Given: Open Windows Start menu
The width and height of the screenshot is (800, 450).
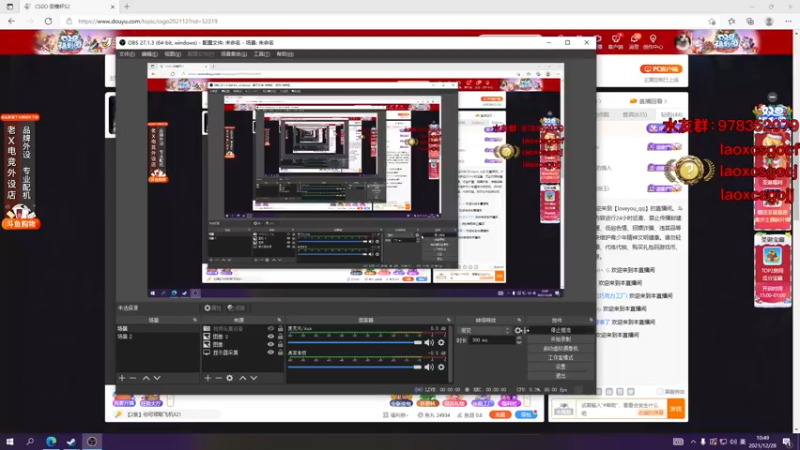Looking at the screenshot, I should [10, 442].
